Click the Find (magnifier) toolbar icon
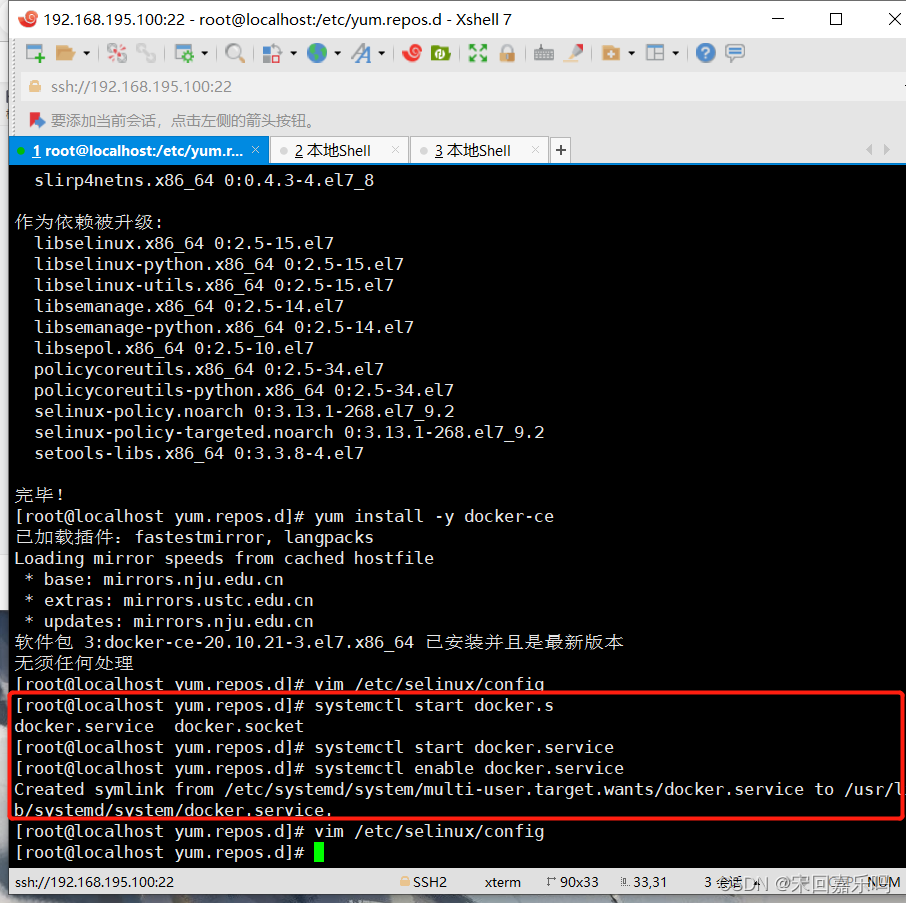 pyautogui.click(x=235, y=52)
